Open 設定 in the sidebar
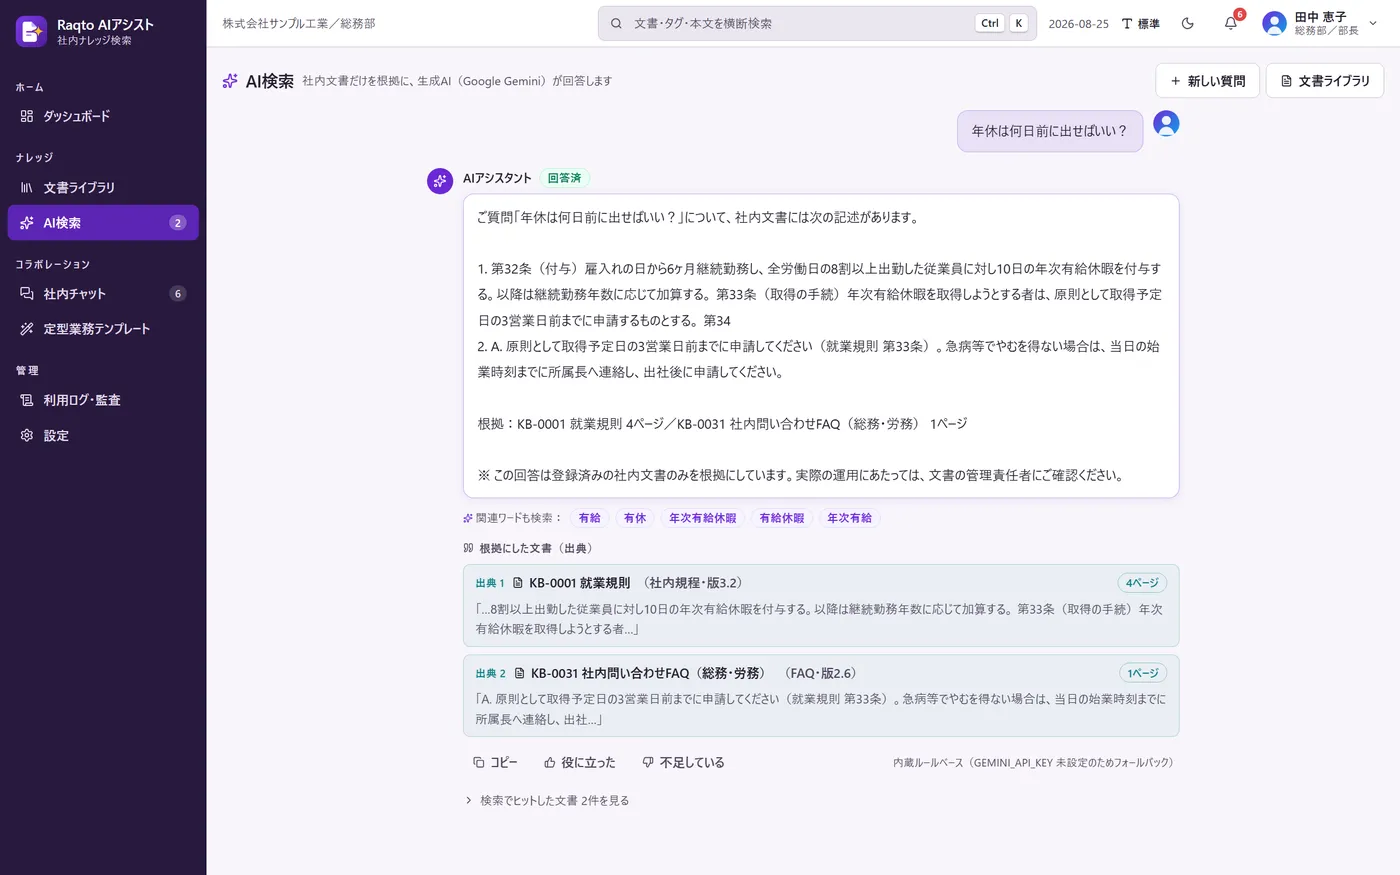The width and height of the screenshot is (1400, 875). (103, 436)
